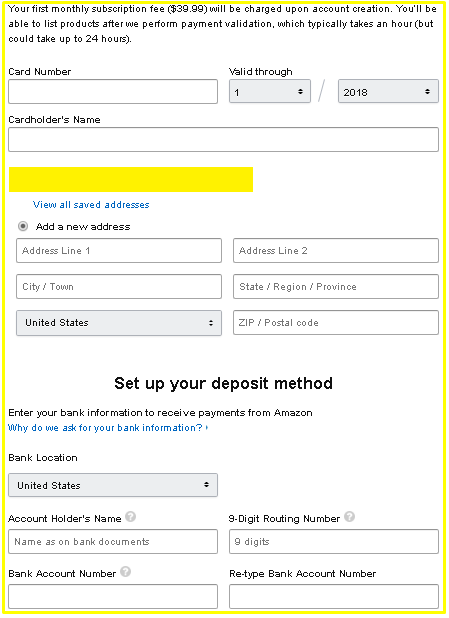The image size is (449, 618).
Task: Open View all saved addresses link
Action: pos(91,205)
